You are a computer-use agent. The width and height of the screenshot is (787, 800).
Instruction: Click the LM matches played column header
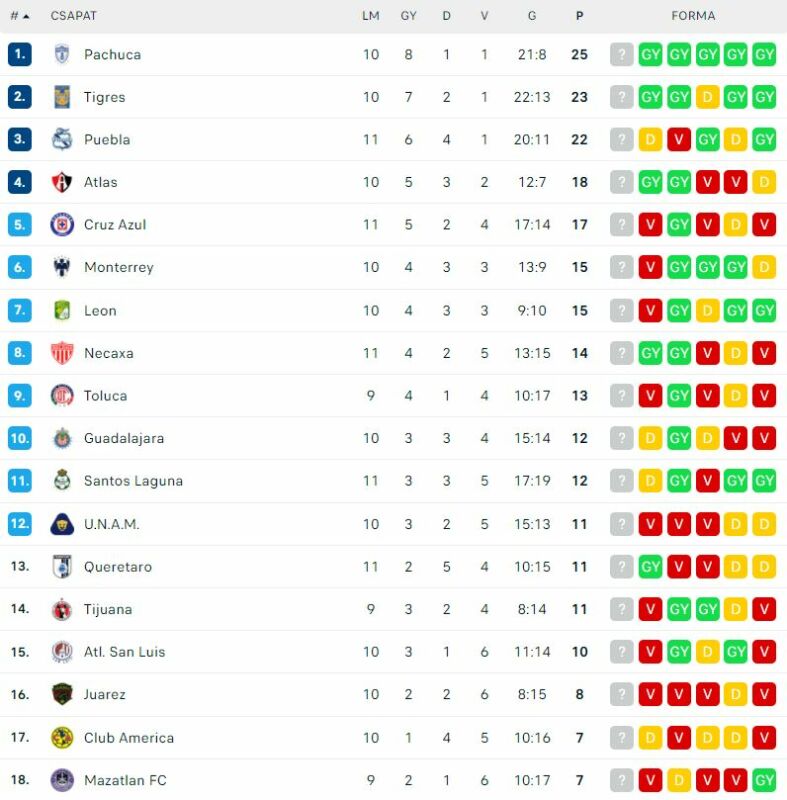pyautogui.click(x=371, y=16)
